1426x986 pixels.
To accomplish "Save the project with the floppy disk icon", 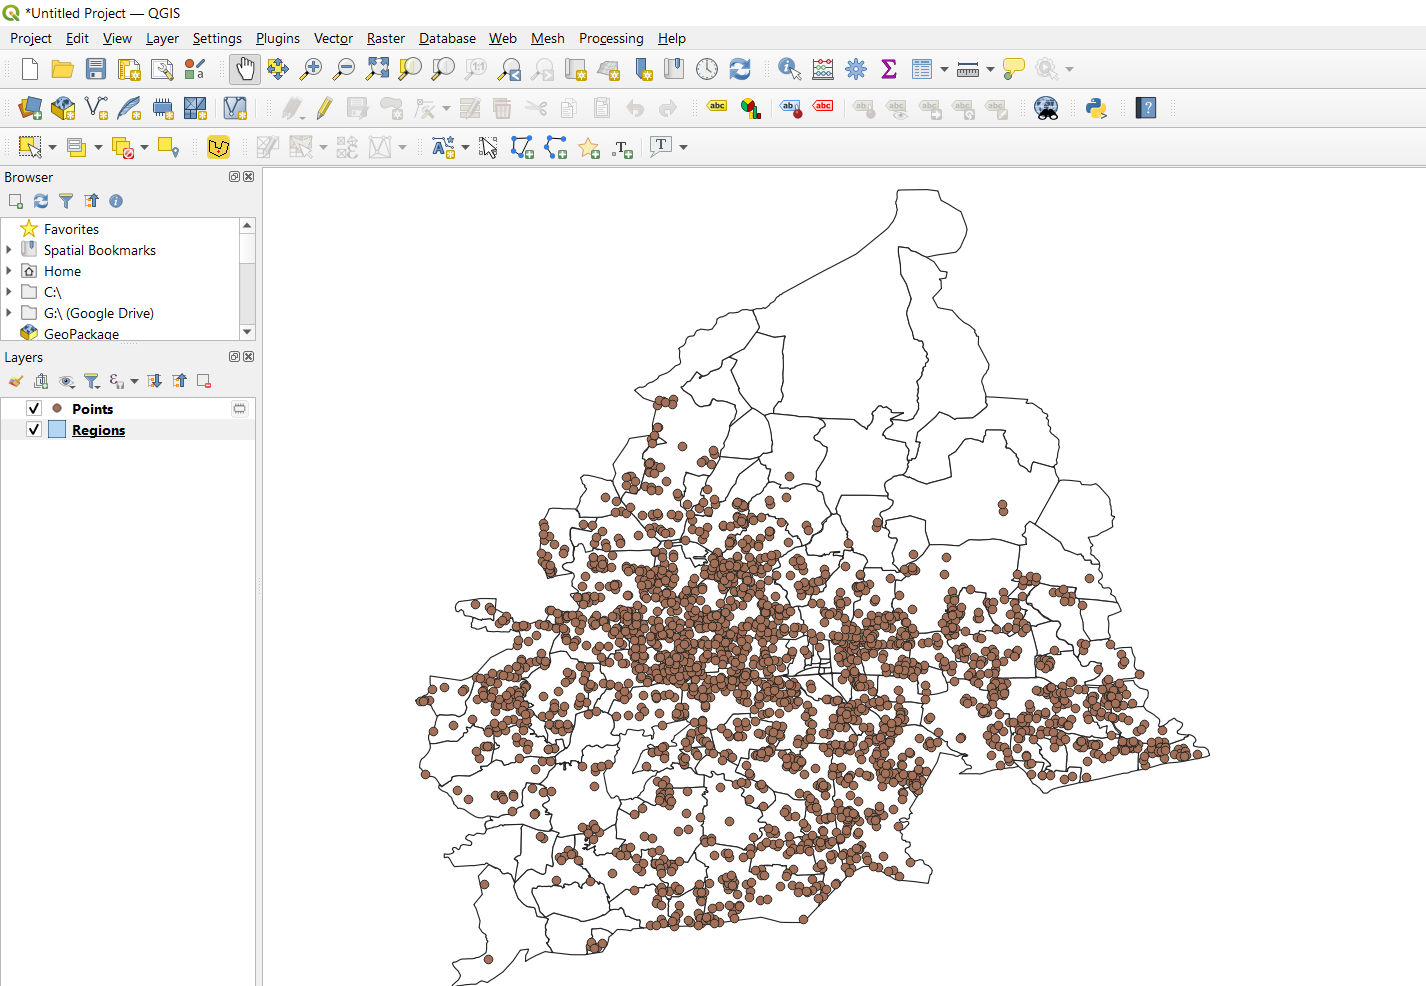I will pyautogui.click(x=96, y=69).
